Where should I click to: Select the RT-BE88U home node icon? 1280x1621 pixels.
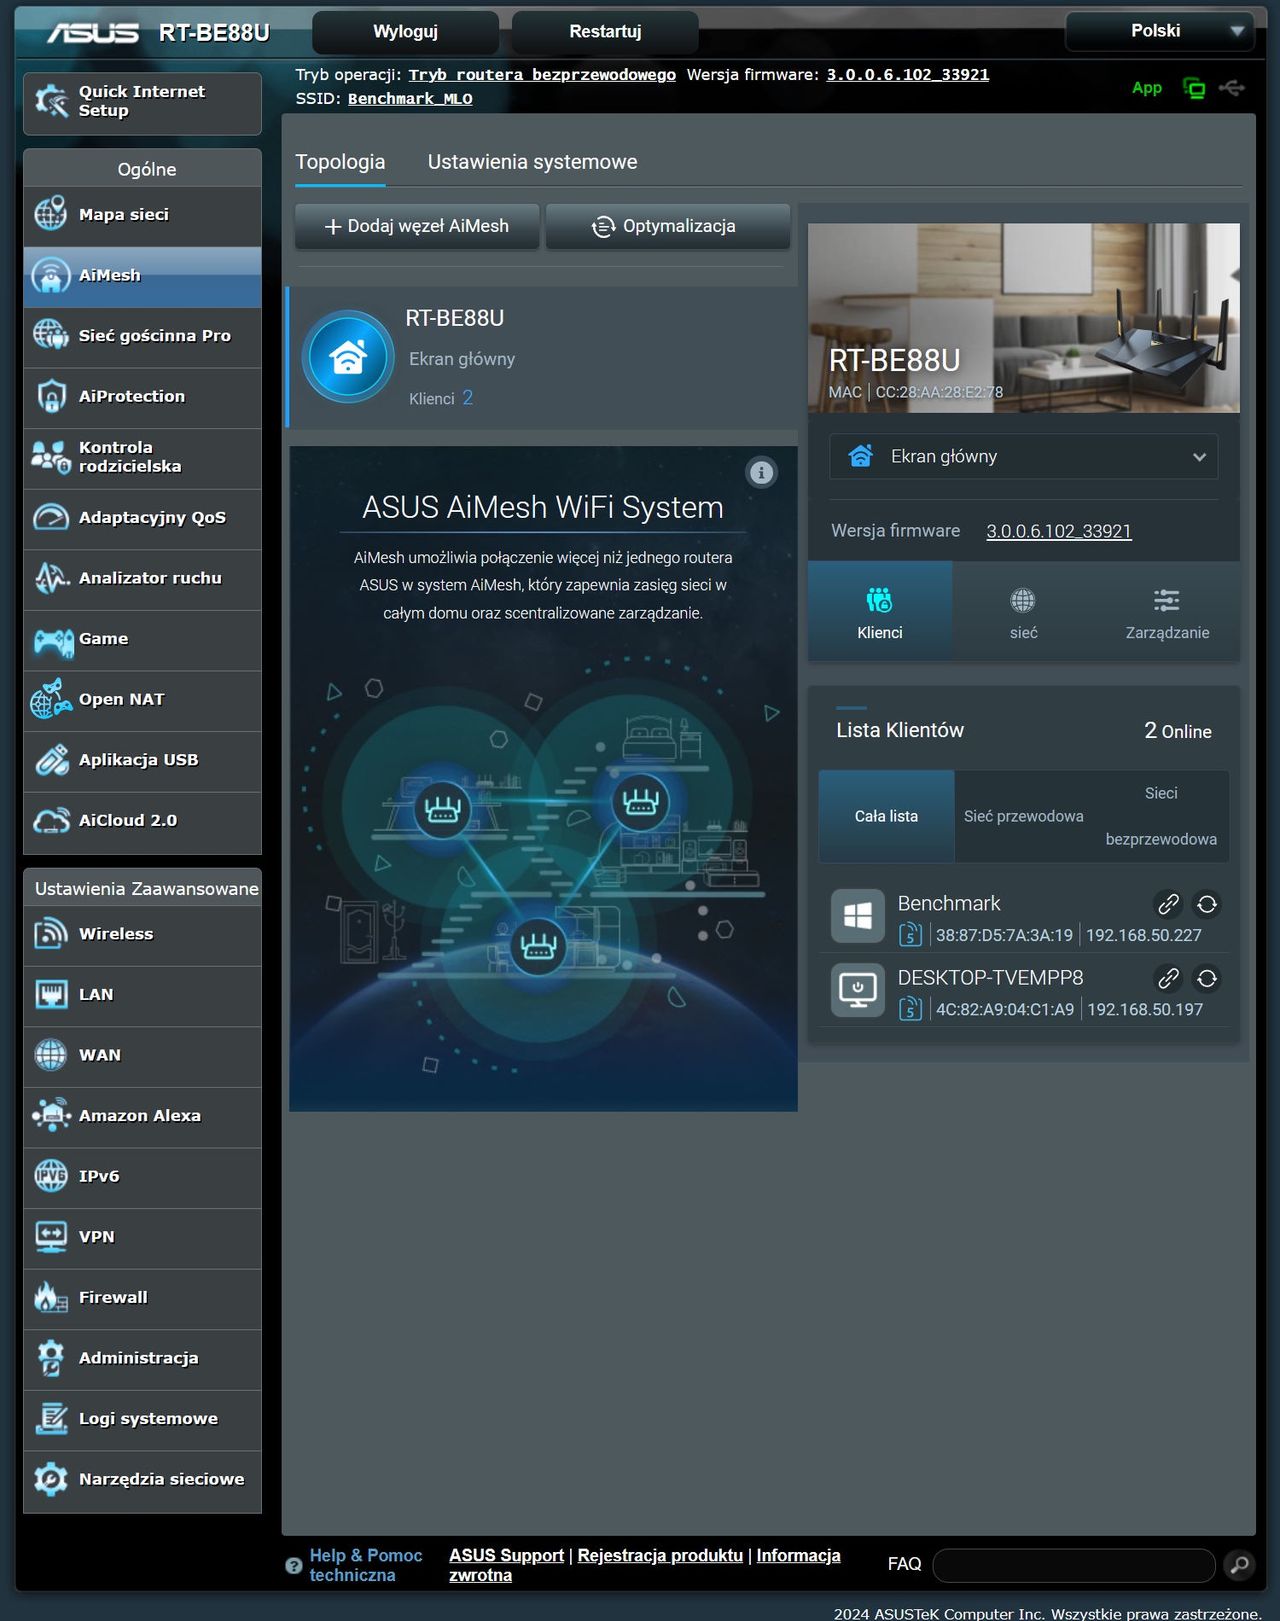pyautogui.click(x=348, y=357)
